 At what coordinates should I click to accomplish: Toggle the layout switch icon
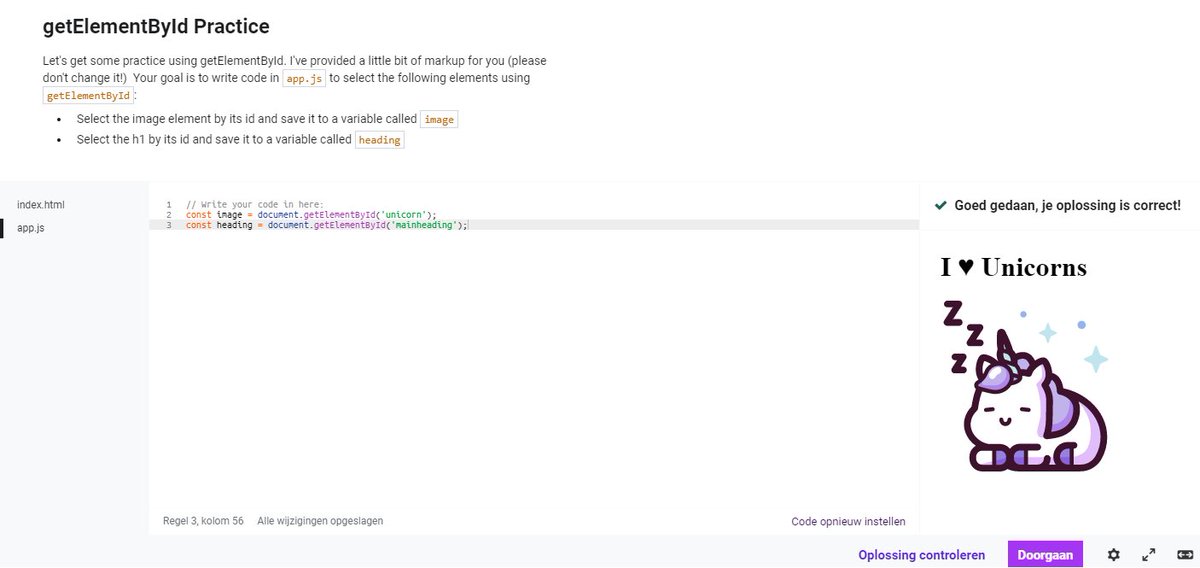[1185, 555]
